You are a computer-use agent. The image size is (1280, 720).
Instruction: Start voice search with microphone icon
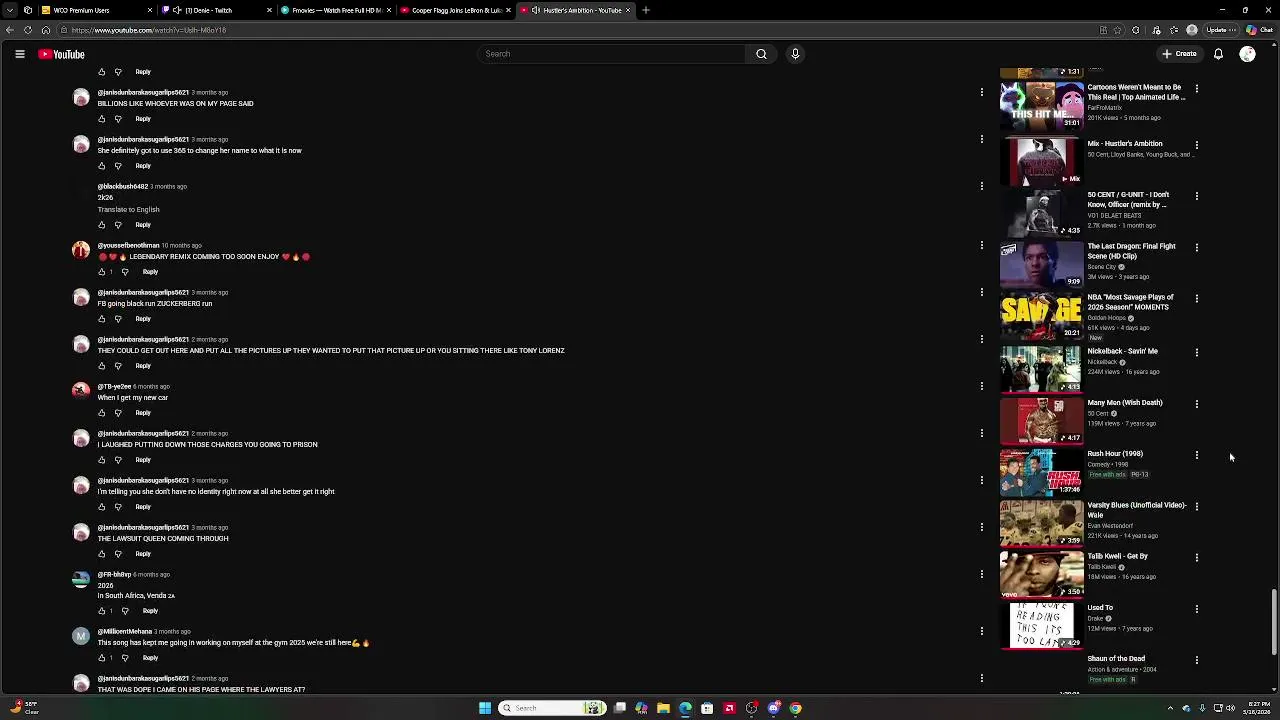[x=795, y=54]
